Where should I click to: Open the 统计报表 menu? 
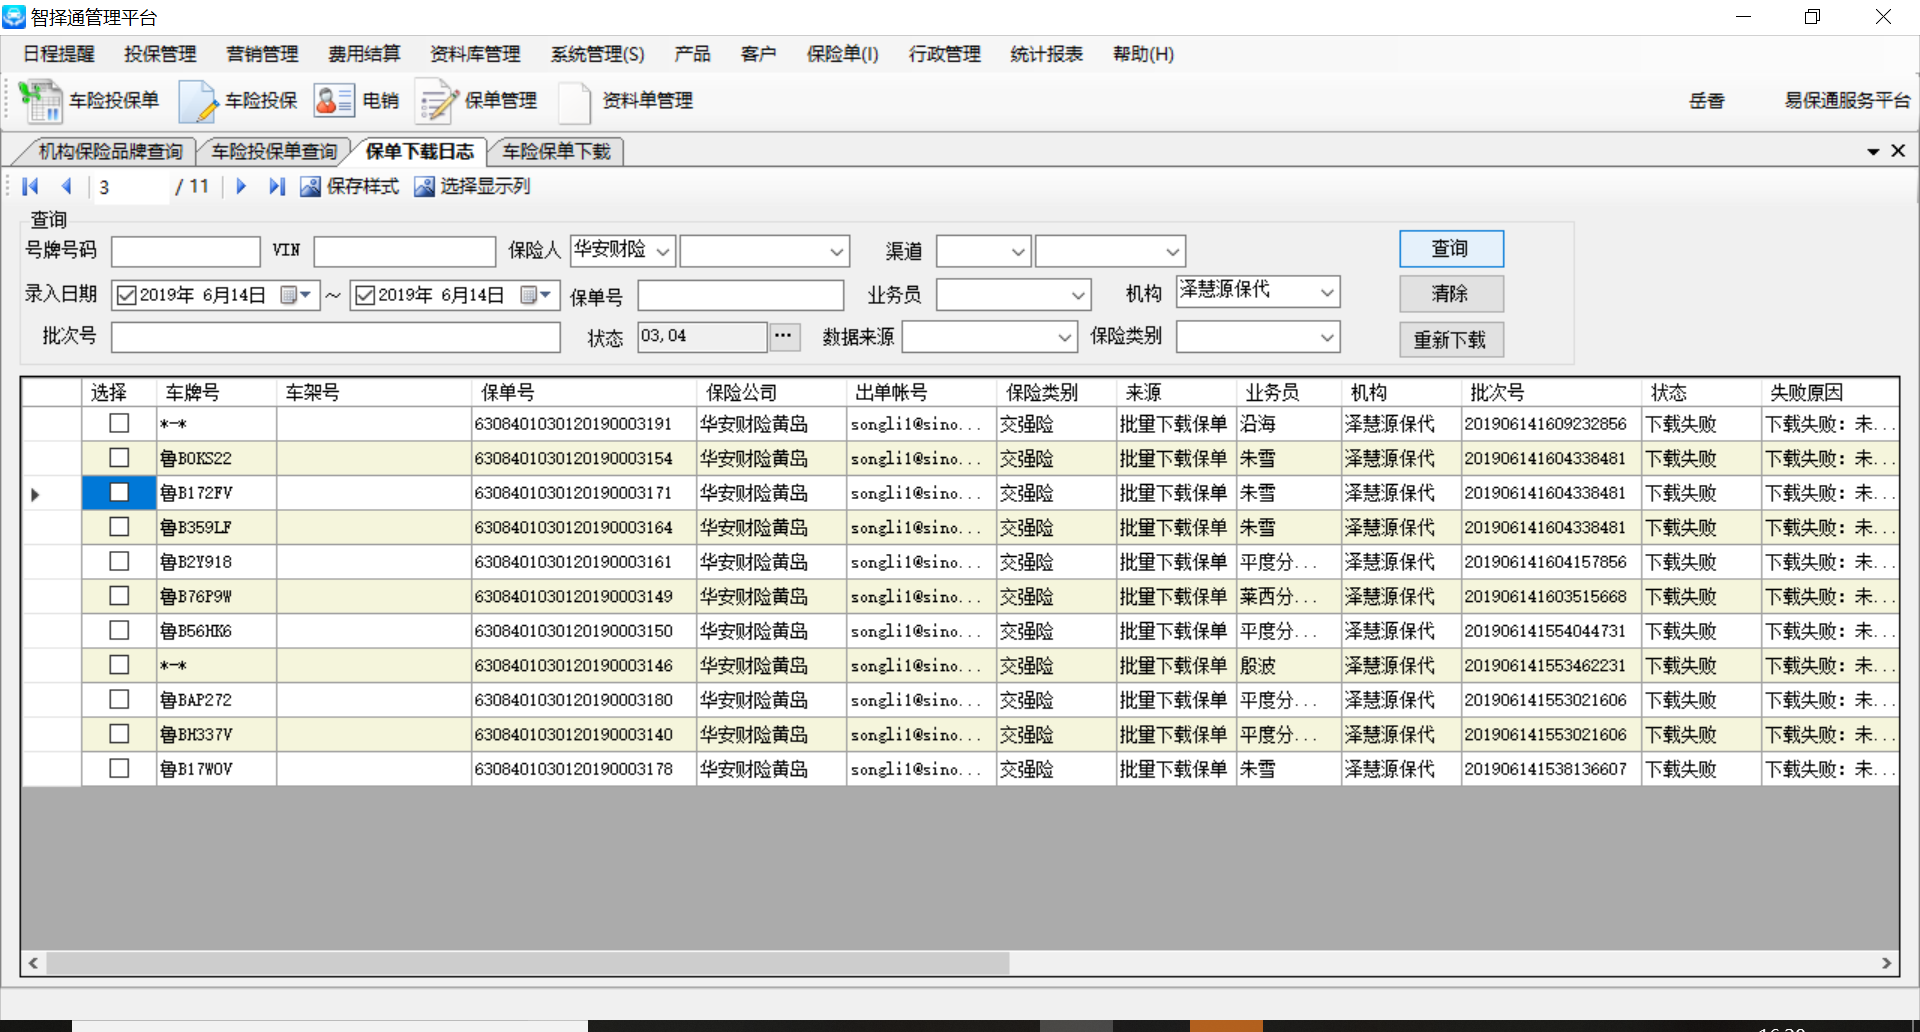click(x=1046, y=54)
